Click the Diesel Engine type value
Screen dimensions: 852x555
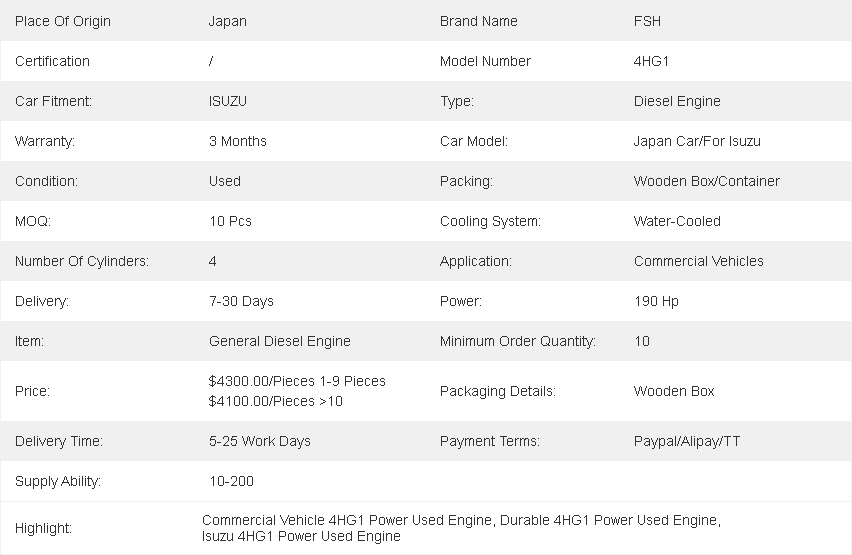click(677, 102)
